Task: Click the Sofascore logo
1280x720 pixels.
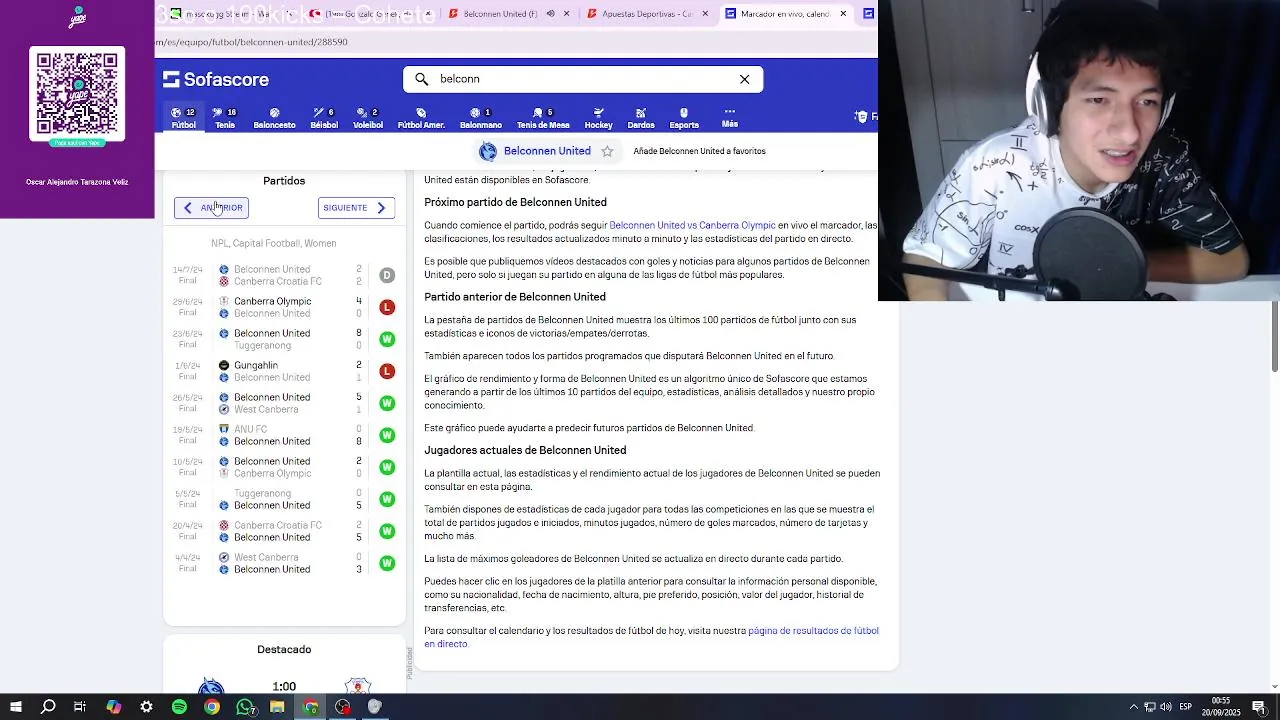Action: click(216, 79)
